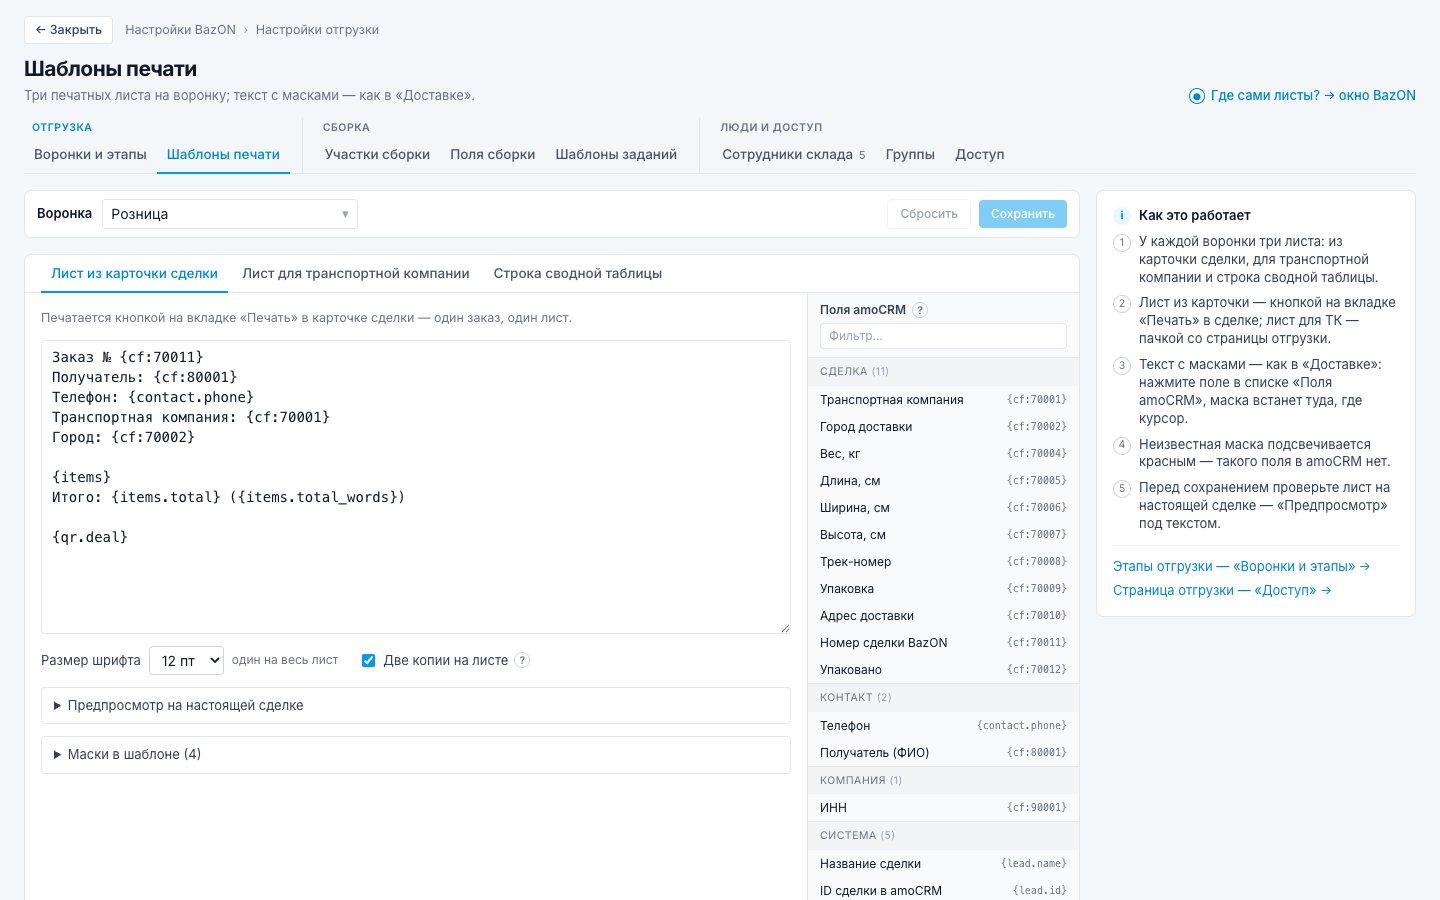1440x900 pixels.
Task: Insert the Получатель (ФИО) field mask
Action: click(943, 752)
